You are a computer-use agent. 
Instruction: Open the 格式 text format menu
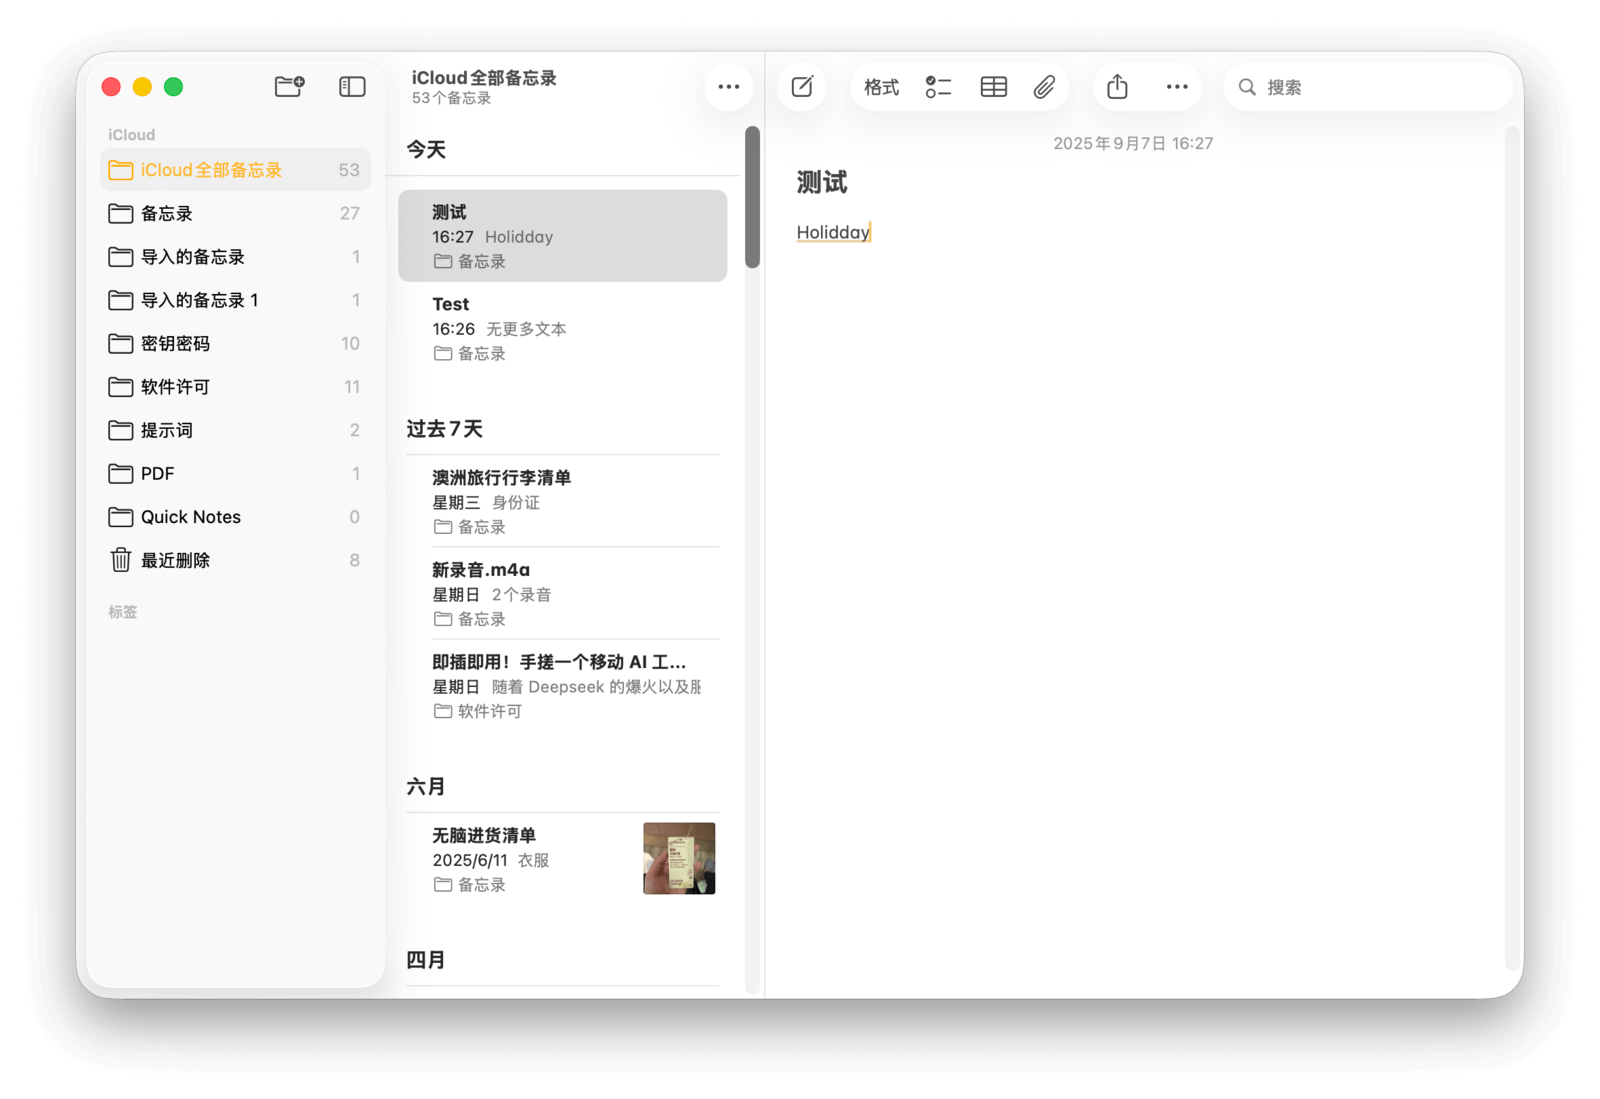(881, 87)
